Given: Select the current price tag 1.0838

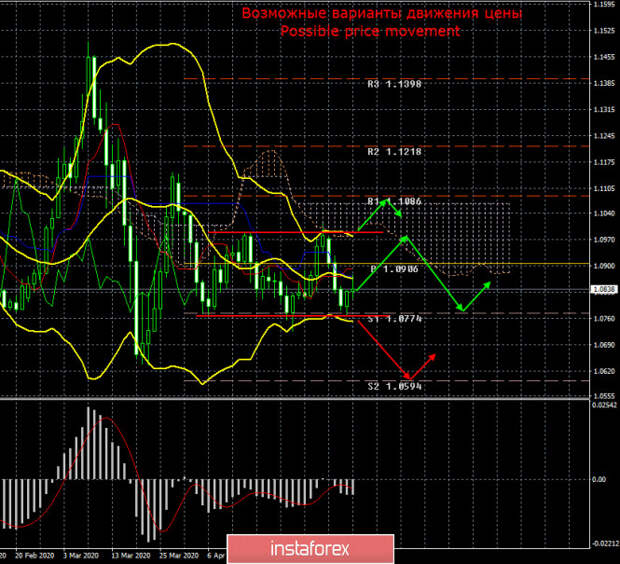Looking at the screenshot, I should click(604, 290).
